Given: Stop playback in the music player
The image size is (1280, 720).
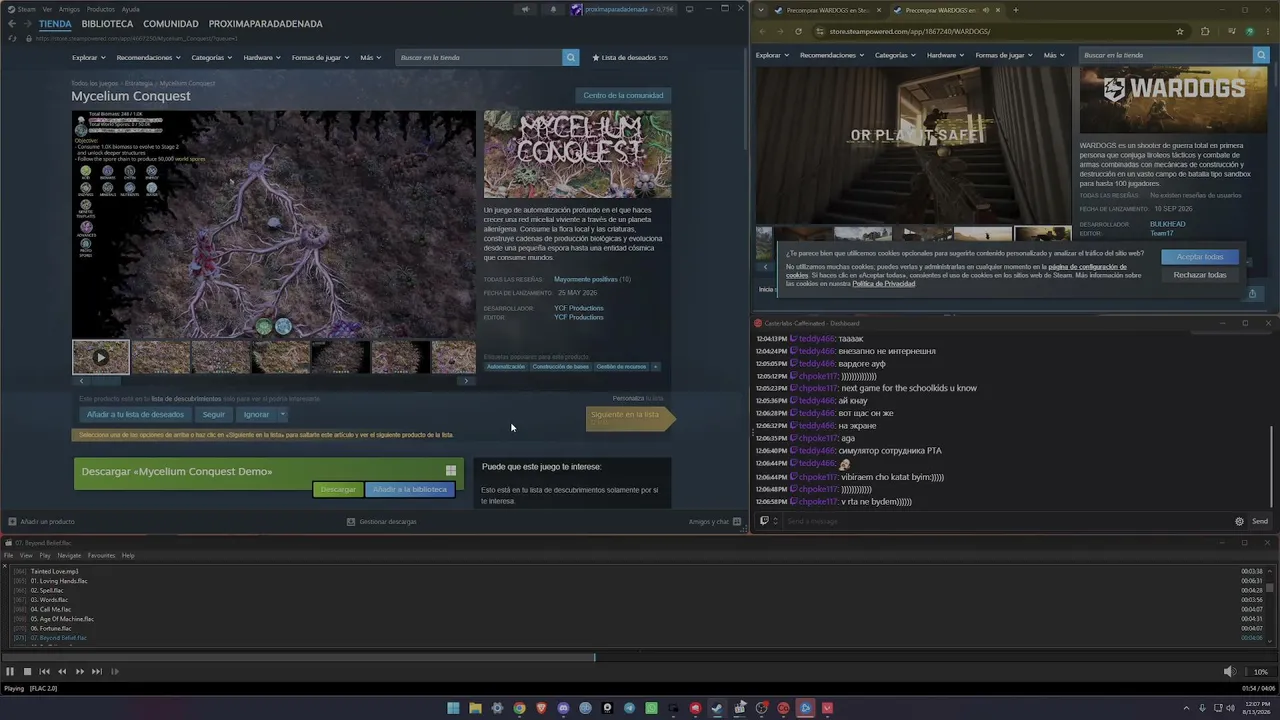Looking at the screenshot, I should point(27,672).
